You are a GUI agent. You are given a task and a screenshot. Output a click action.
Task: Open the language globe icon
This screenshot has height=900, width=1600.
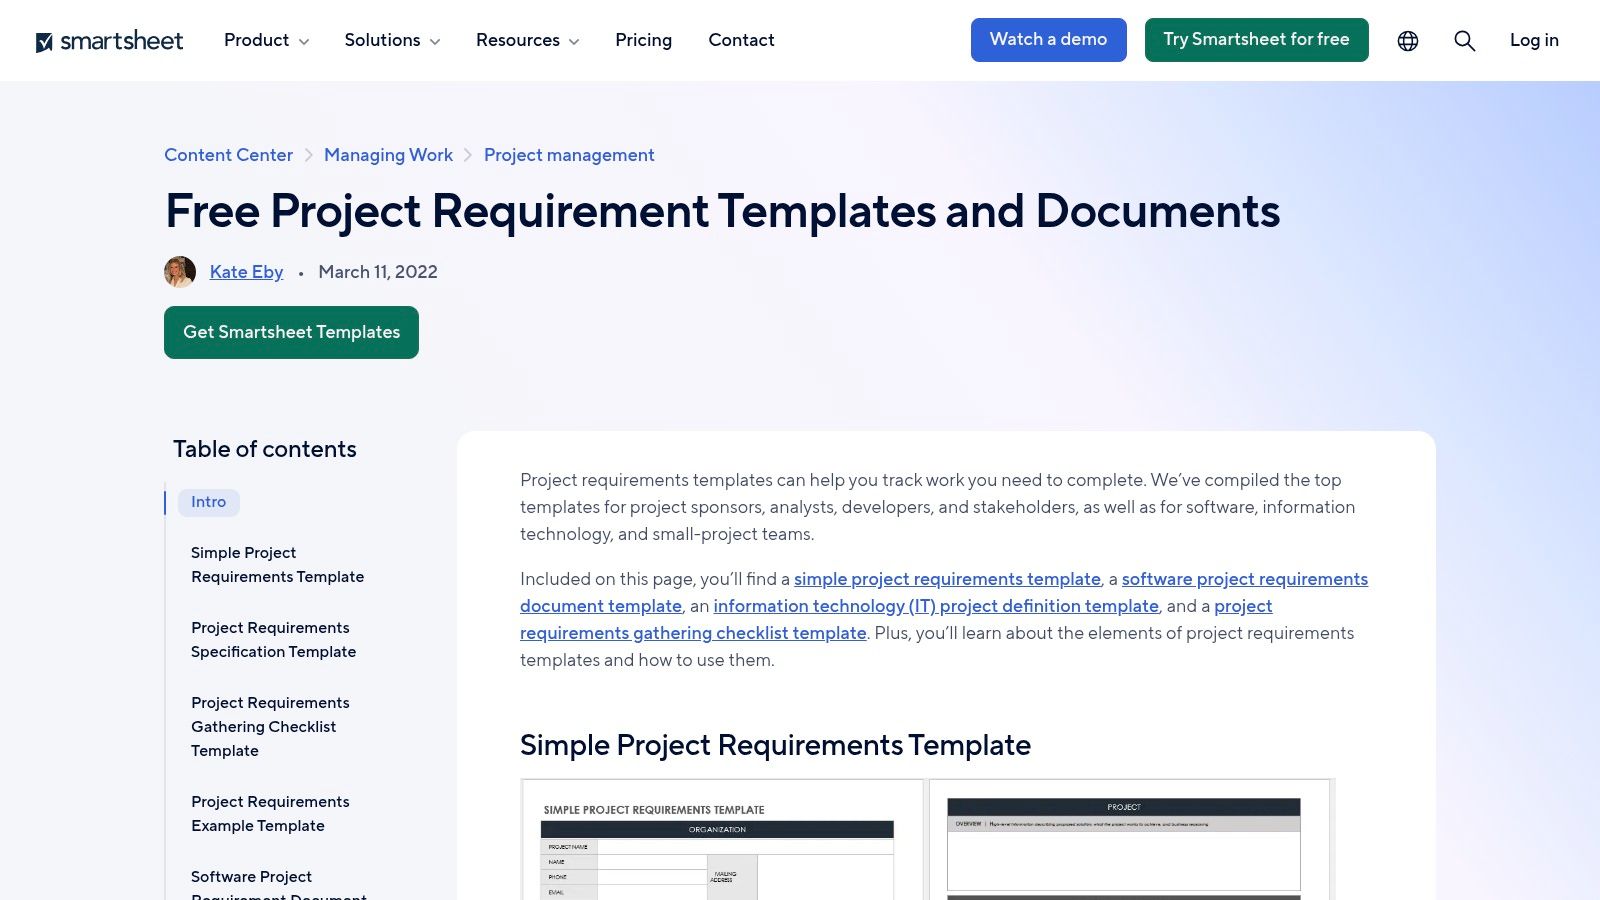[1408, 41]
